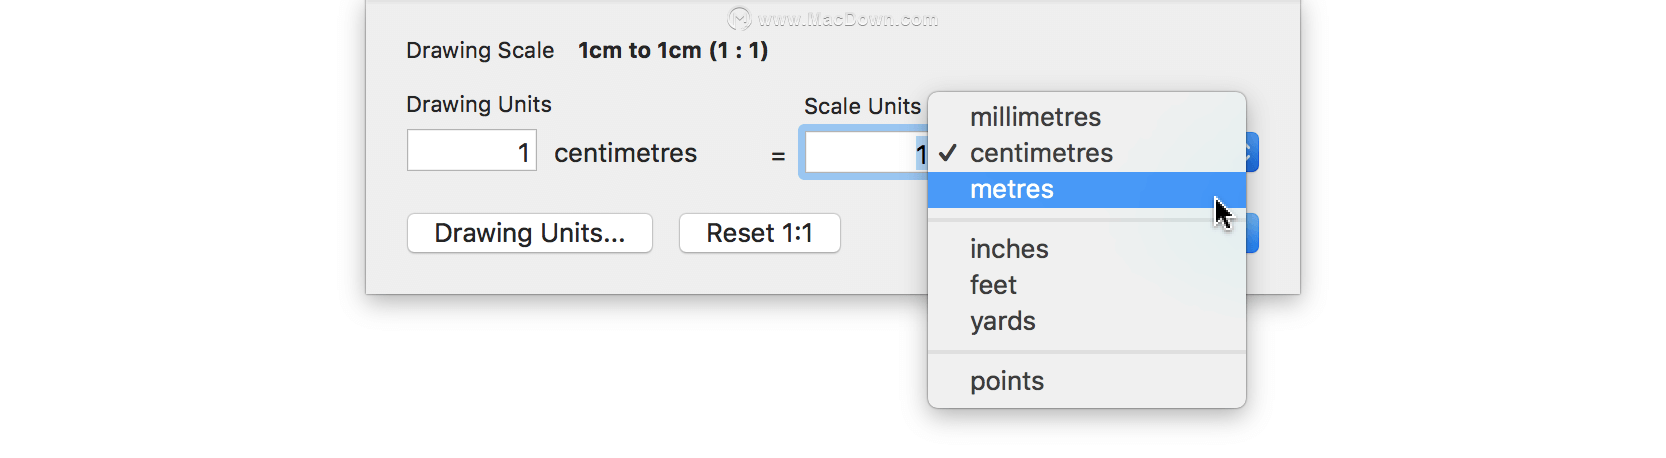Choose feet as the scale unit
The width and height of the screenshot is (1666, 458).
coord(1087,285)
